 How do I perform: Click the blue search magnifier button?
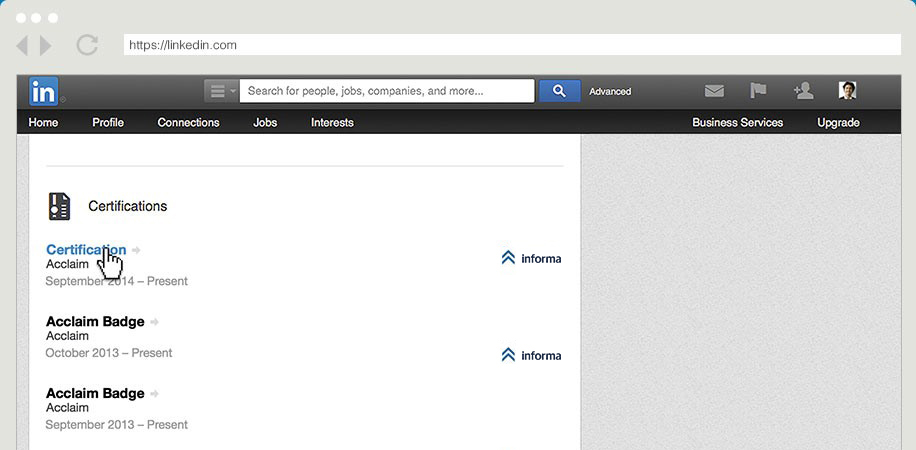[x=559, y=91]
